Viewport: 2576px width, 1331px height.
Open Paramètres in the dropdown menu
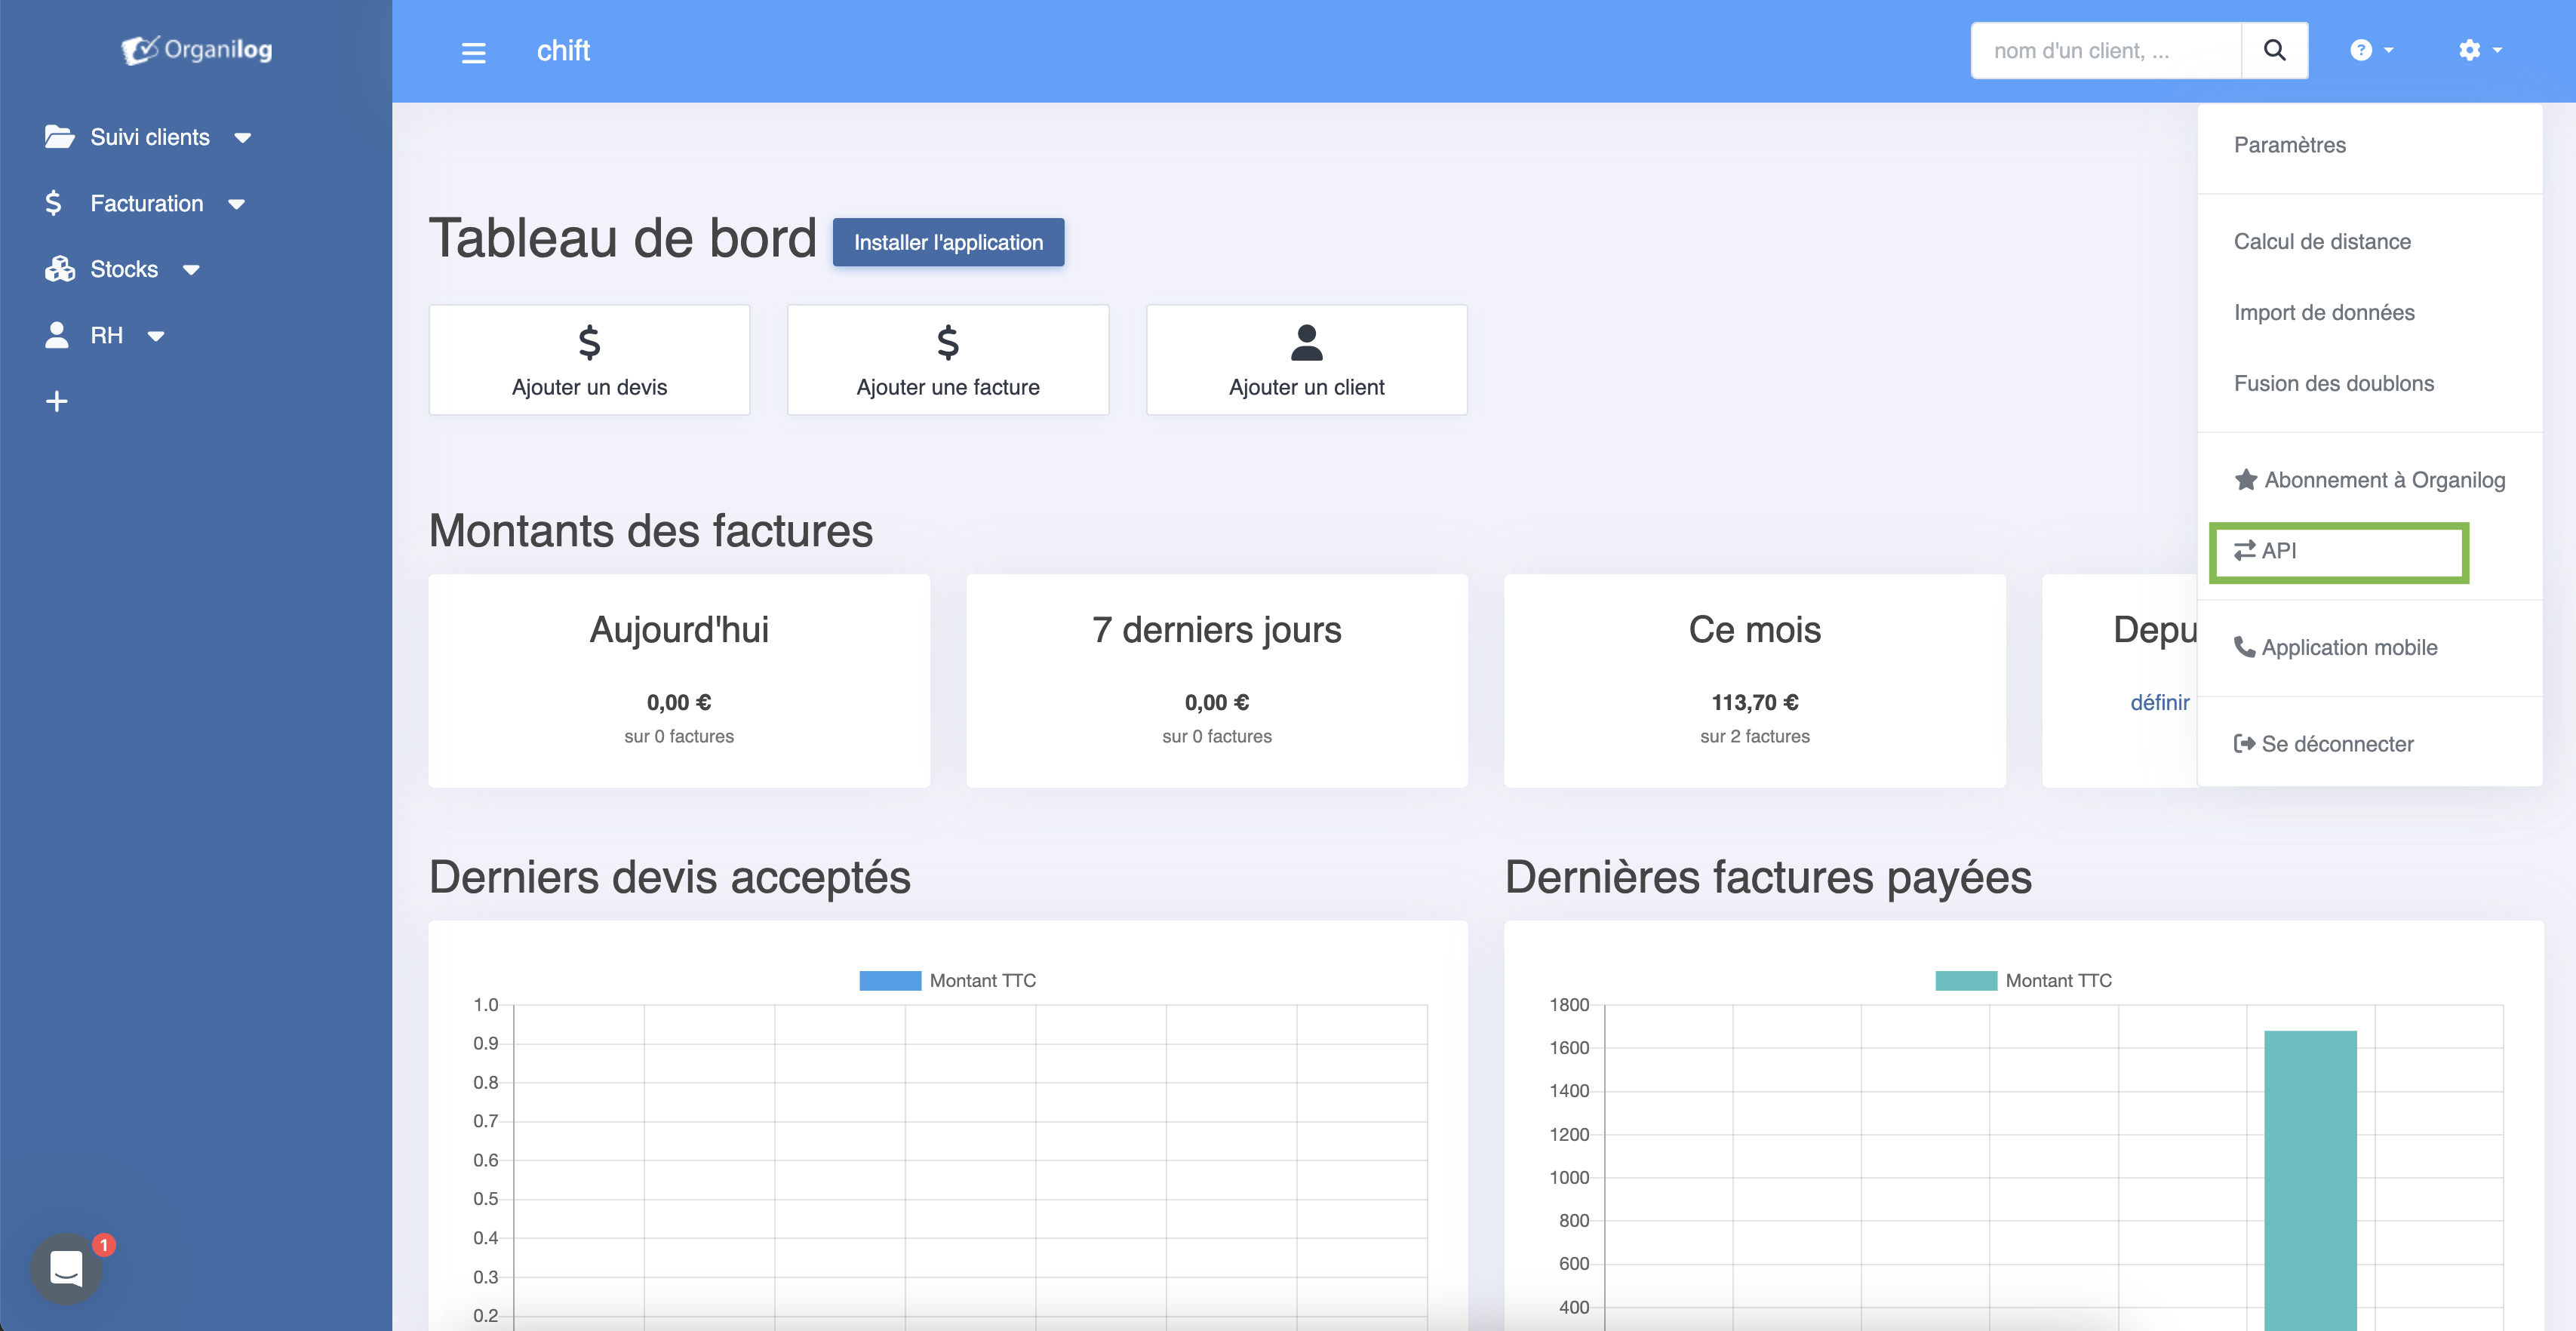tap(2289, 145)
